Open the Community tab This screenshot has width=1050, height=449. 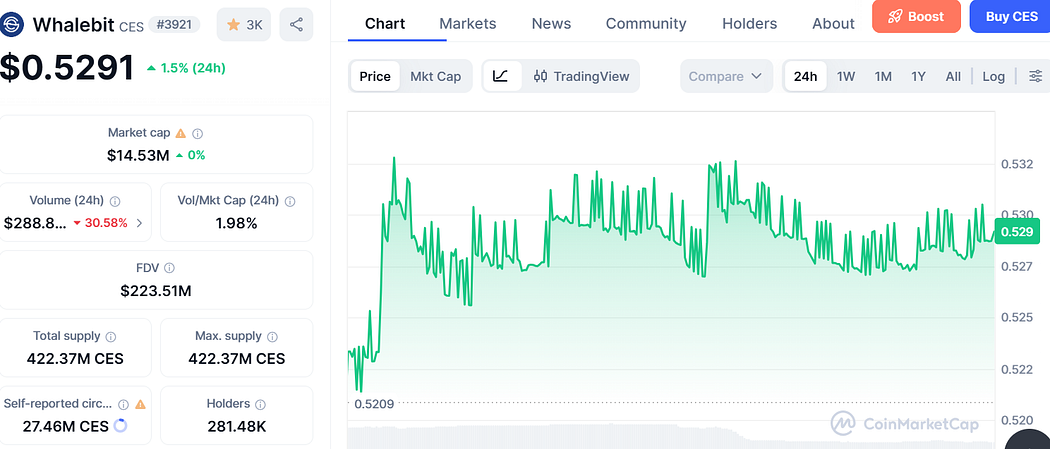[646, 23]
